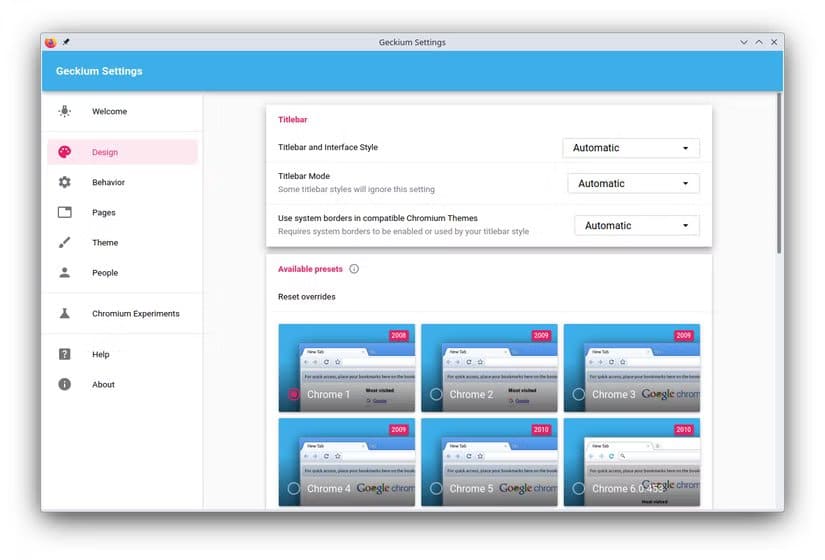This screenshot has height=560, width=825.
Task: Select the Chrome 2 preset radio button
Action: pyautogui.click(x=436, y=394)
